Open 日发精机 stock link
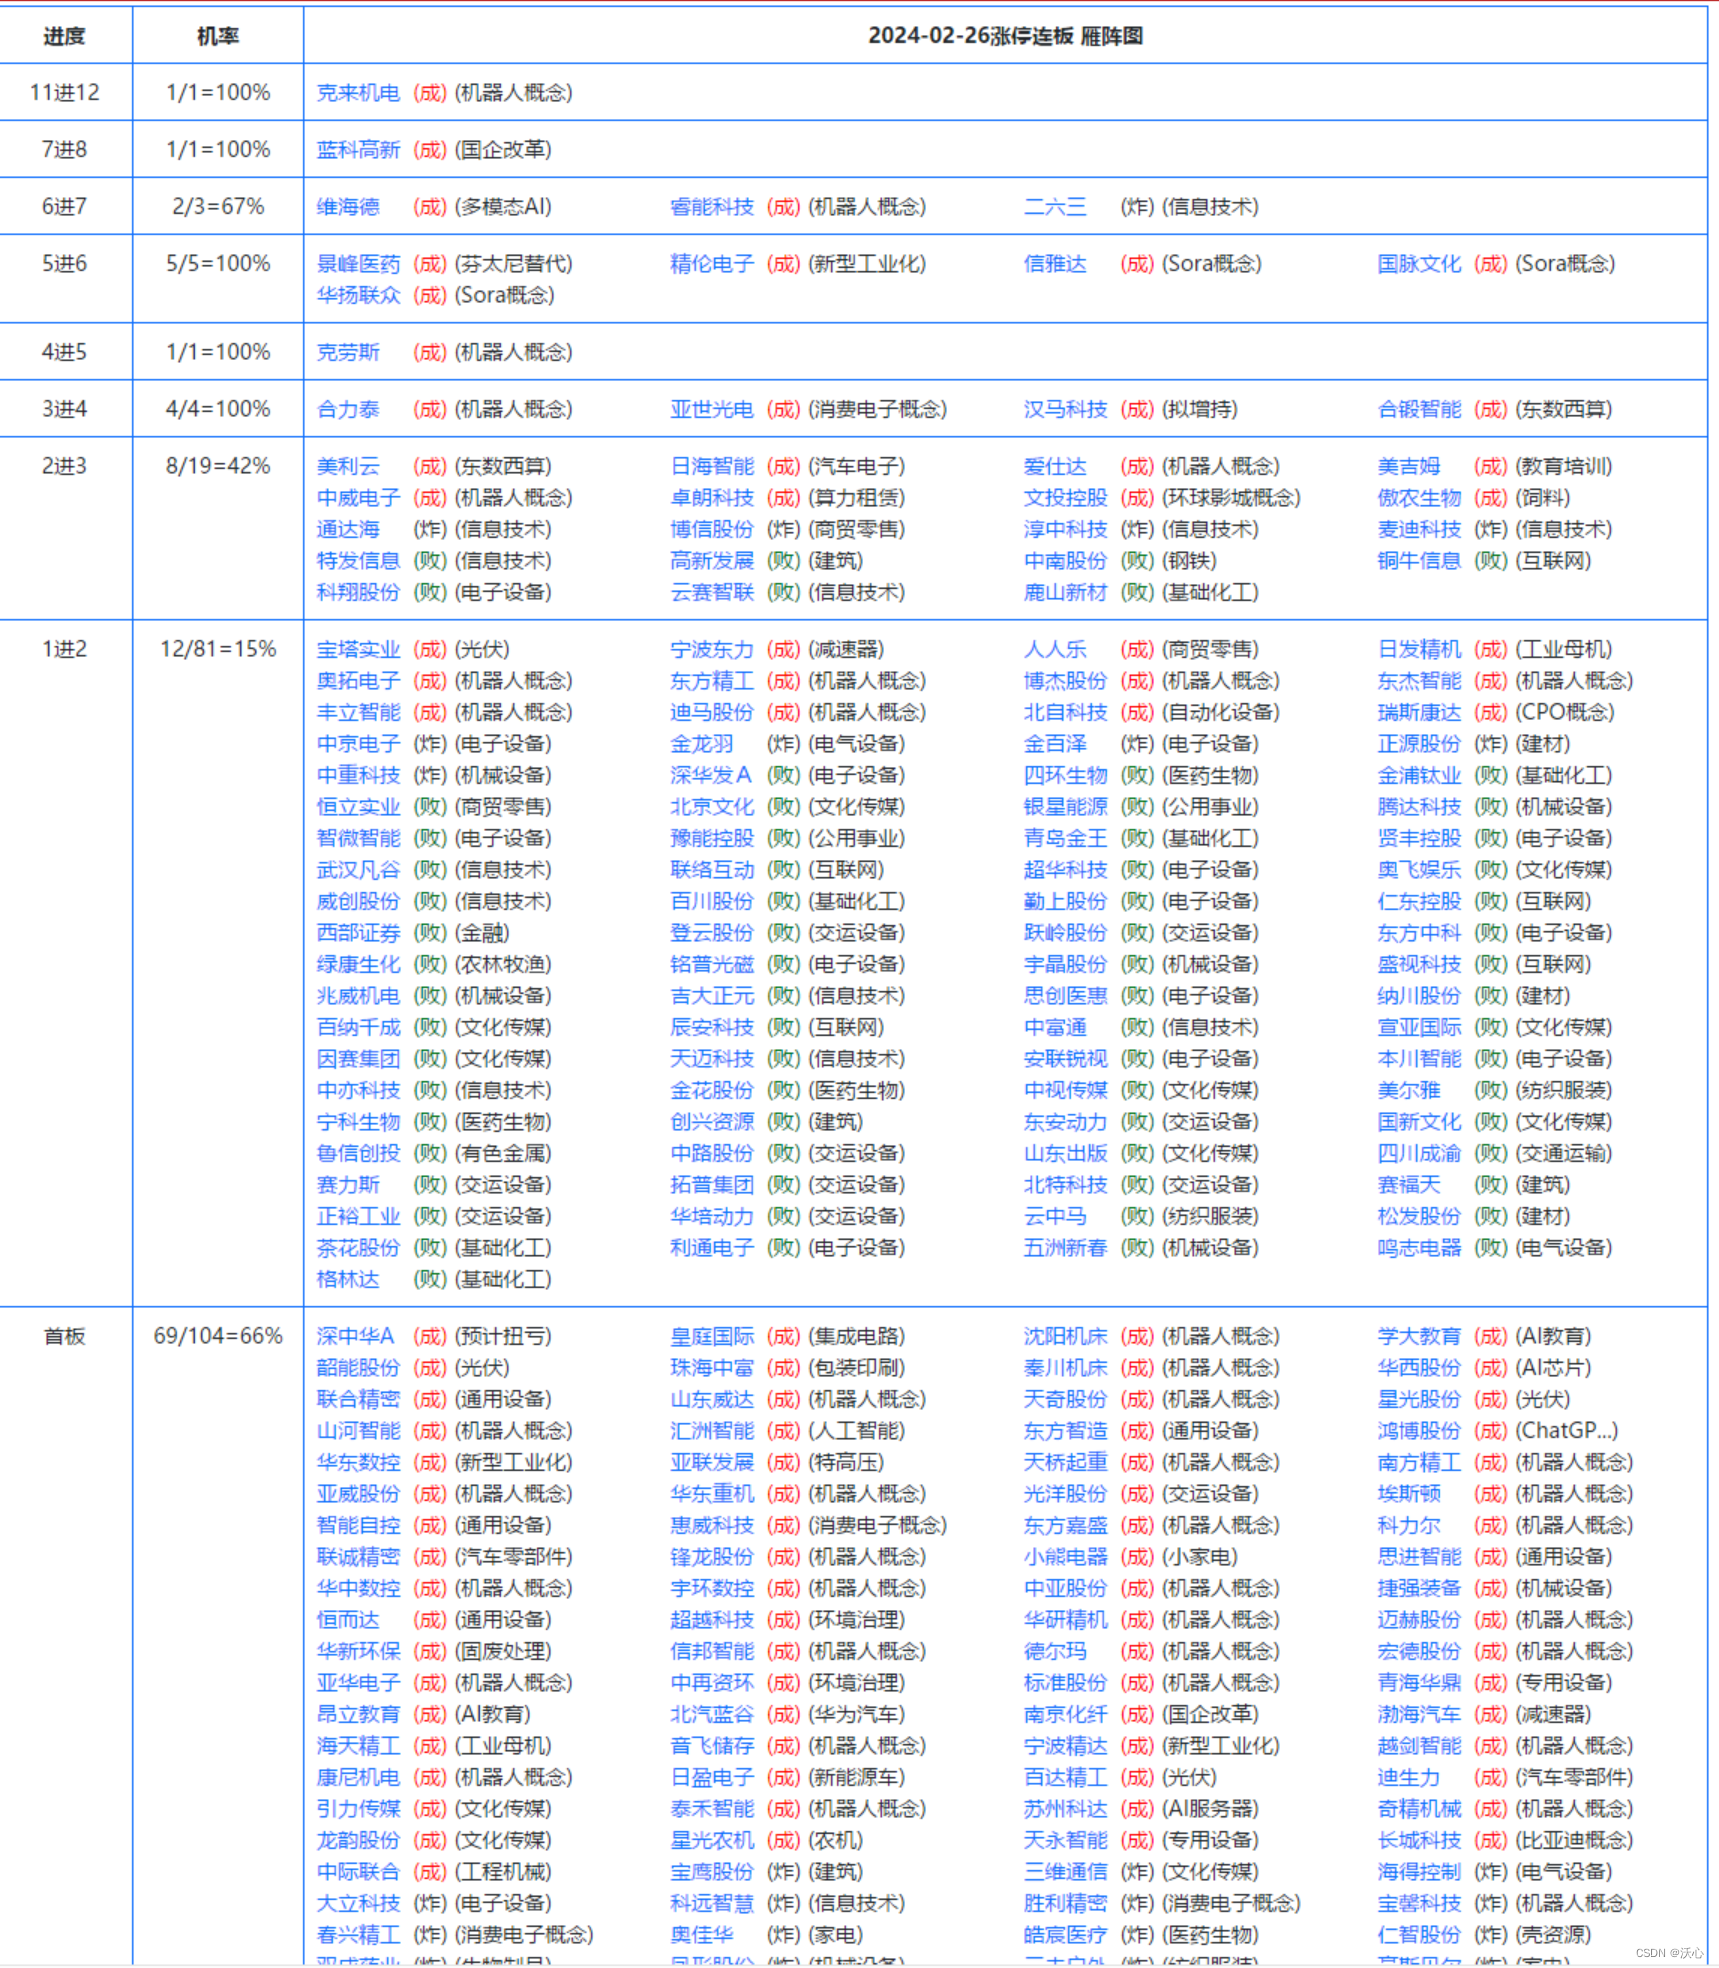 (1419, 649)
